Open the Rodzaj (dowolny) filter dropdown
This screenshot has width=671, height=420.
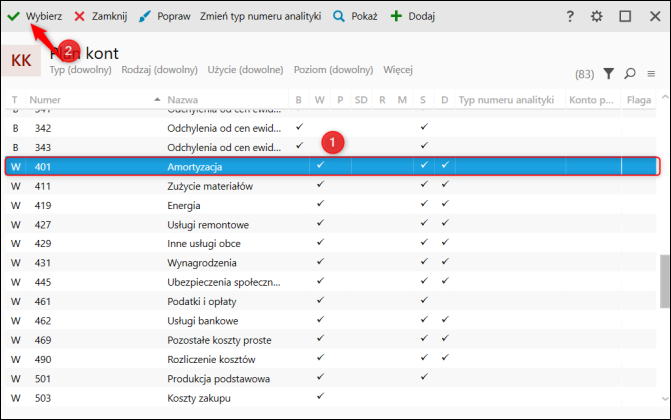160,70
